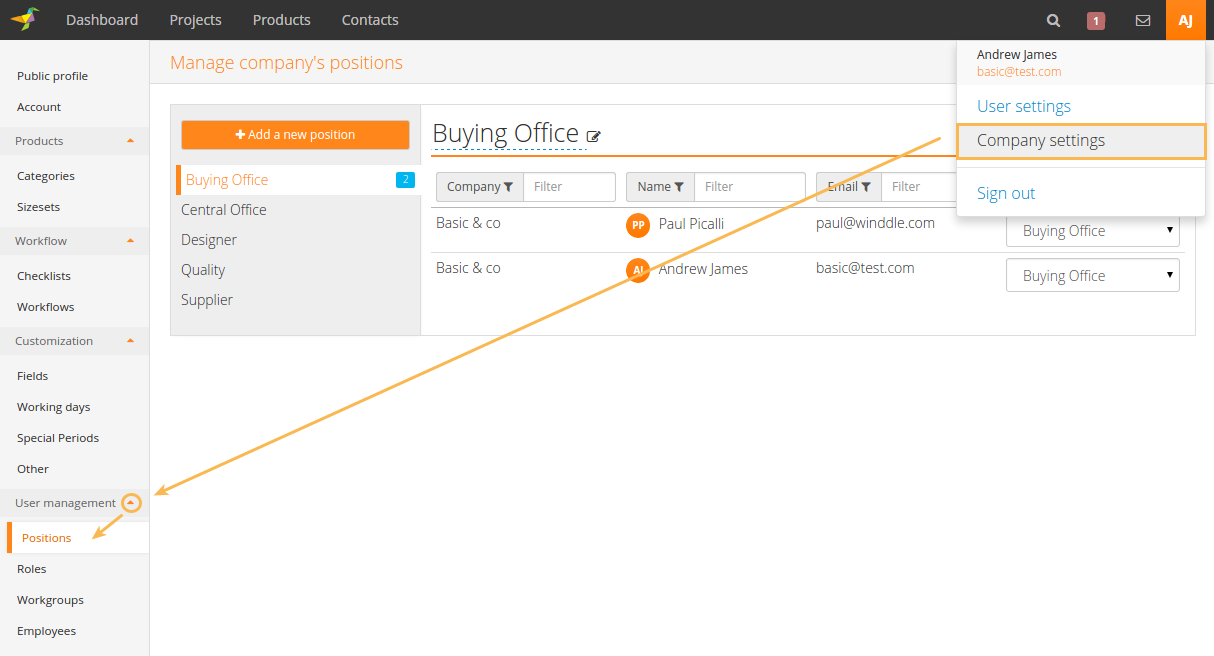The height and width of the screenshot is (656, 1214).
Task: Click the Sign out link
Action: [1006, 194]
